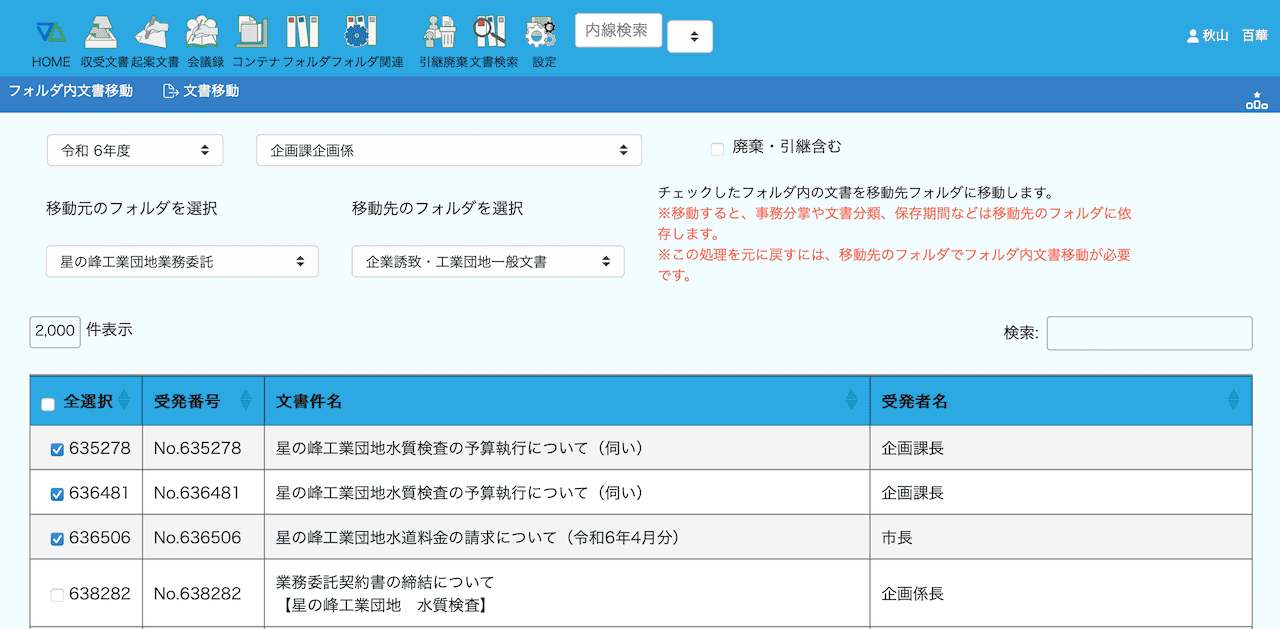The width and height of the screenshot is (1280, 629).
Task: Open the 企画課企画係 department dropdown
Action: click(x=449, y=150)
